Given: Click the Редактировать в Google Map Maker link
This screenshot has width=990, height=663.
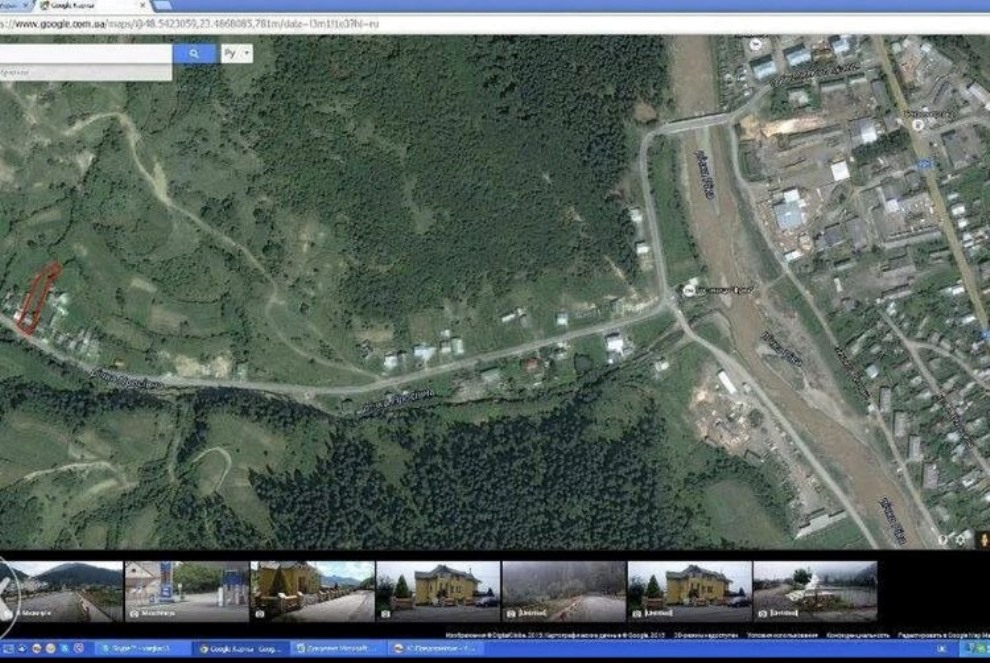Looking at the screenshot, I should pyautogui.click(x=943, y=635).
